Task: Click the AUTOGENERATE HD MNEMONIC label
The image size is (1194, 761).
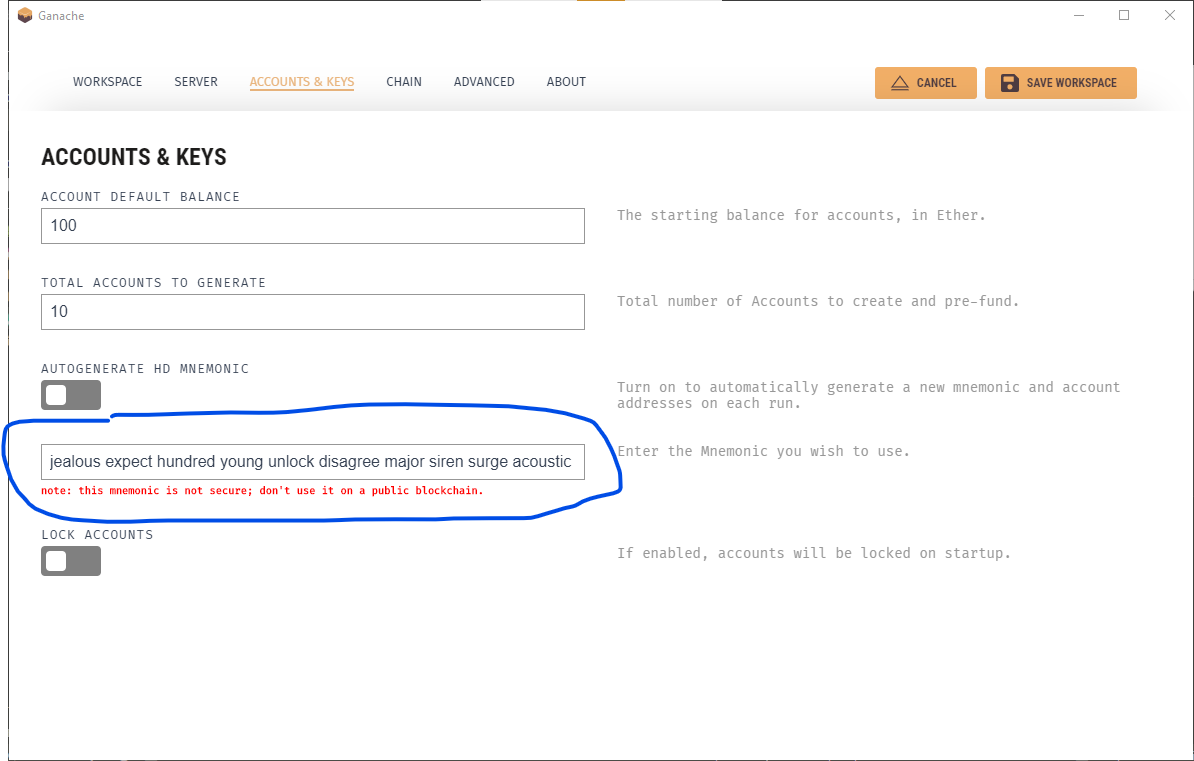Action: 145,369
